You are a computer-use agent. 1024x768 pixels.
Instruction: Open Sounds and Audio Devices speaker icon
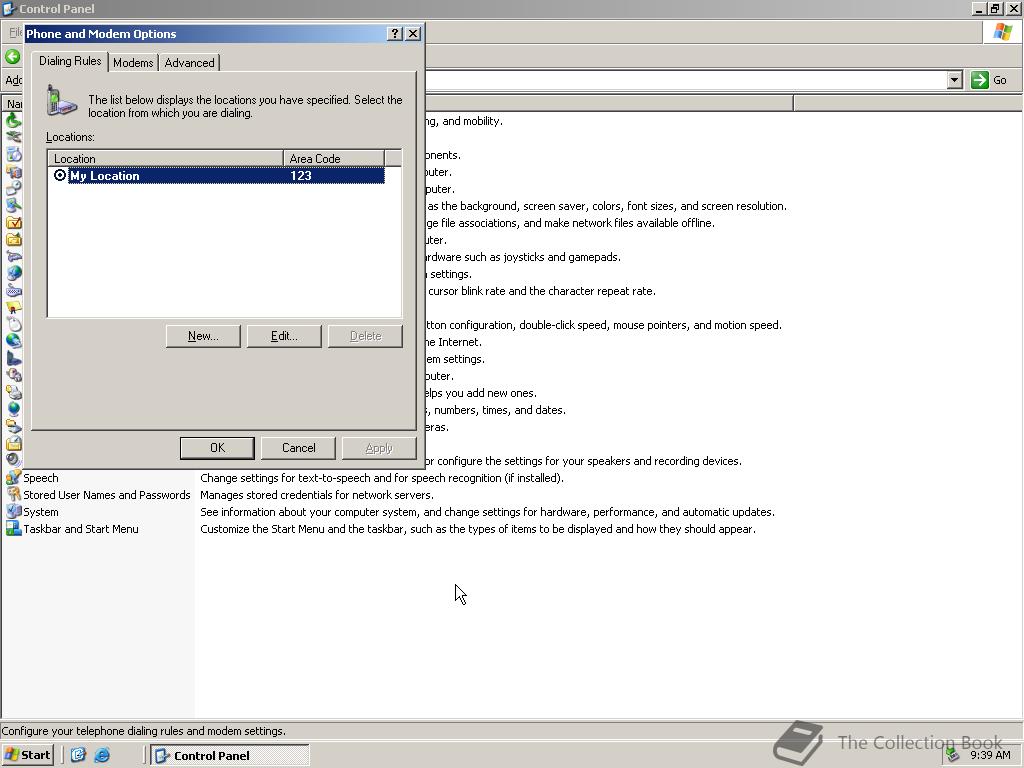[14, 460]
